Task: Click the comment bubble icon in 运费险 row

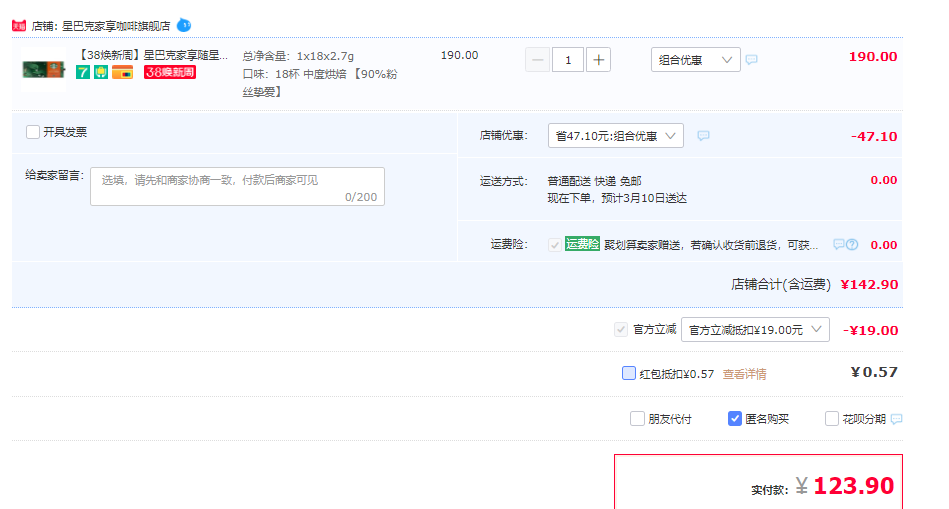Action: click(x=839, y=245)
